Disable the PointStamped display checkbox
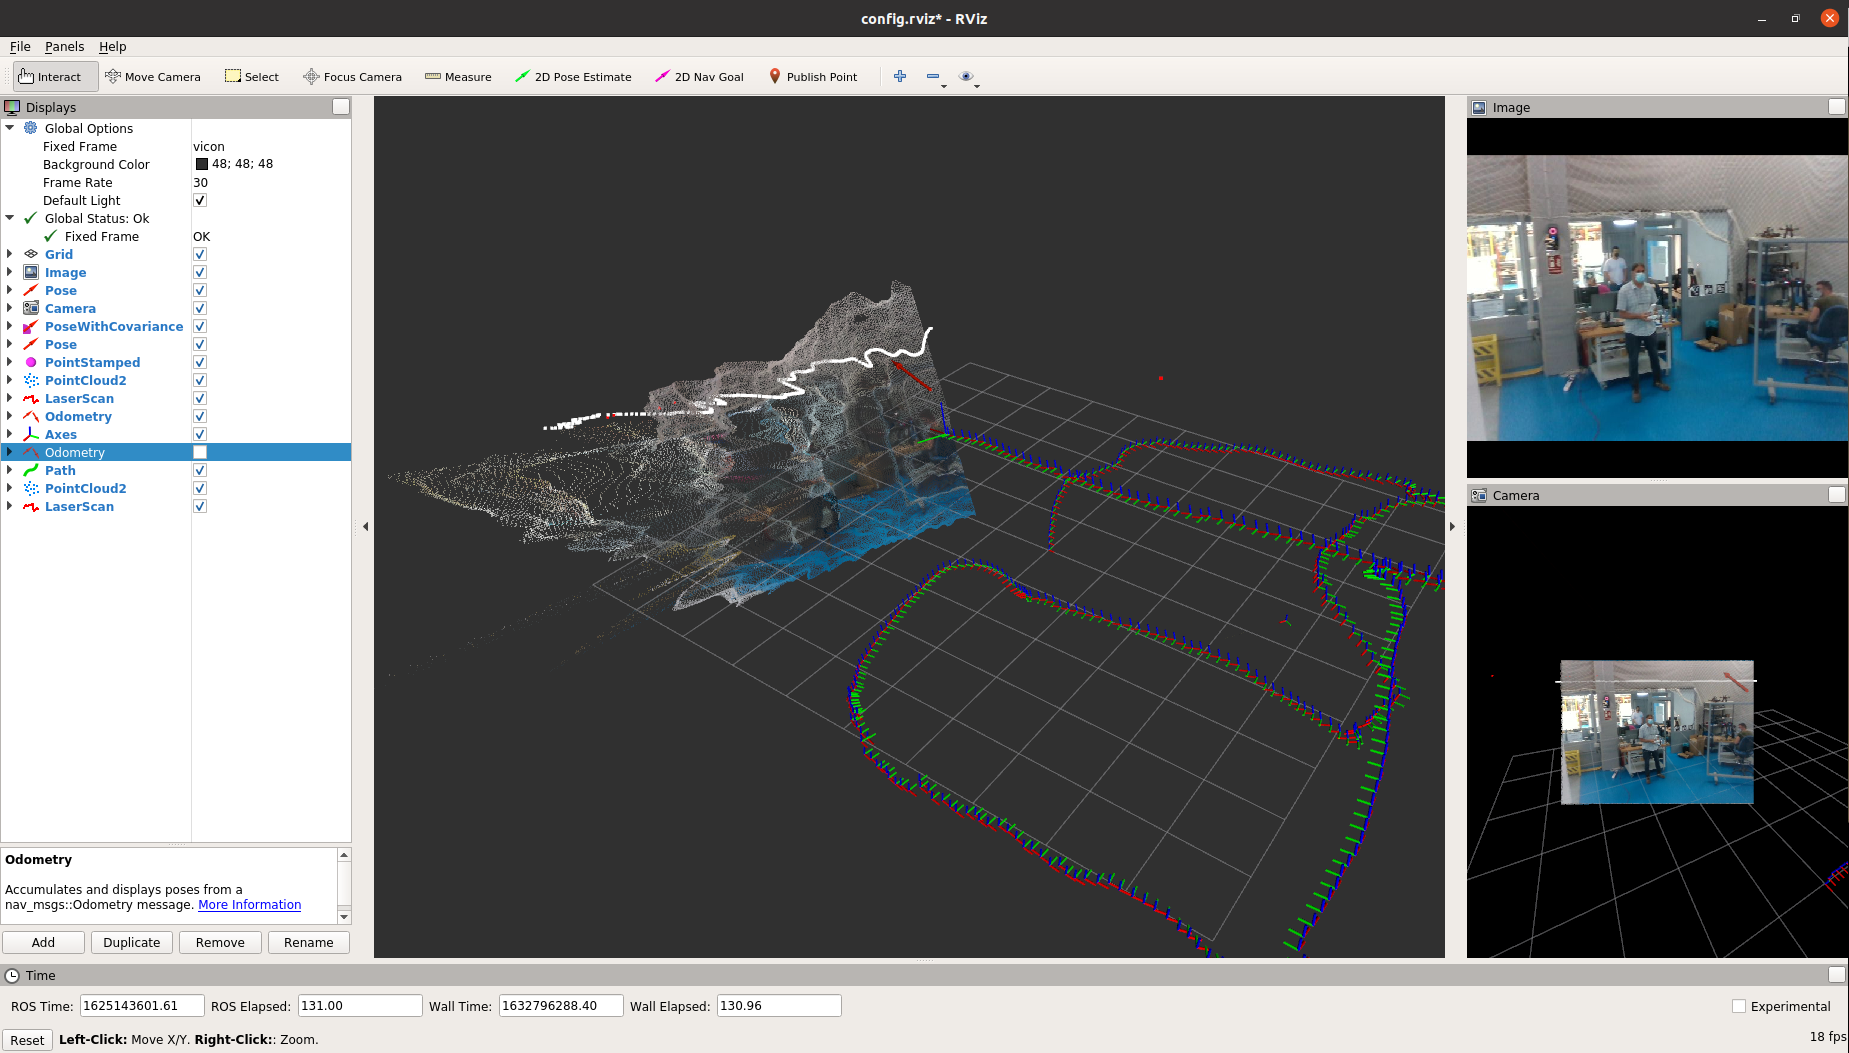Screen dimensions: 1849x1053 (x=200, y=362)
